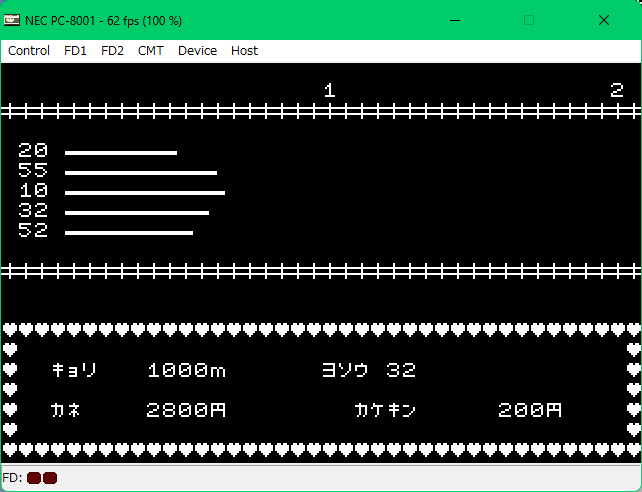
Task: Minimize the emulator window
Action: click(455, 20)
